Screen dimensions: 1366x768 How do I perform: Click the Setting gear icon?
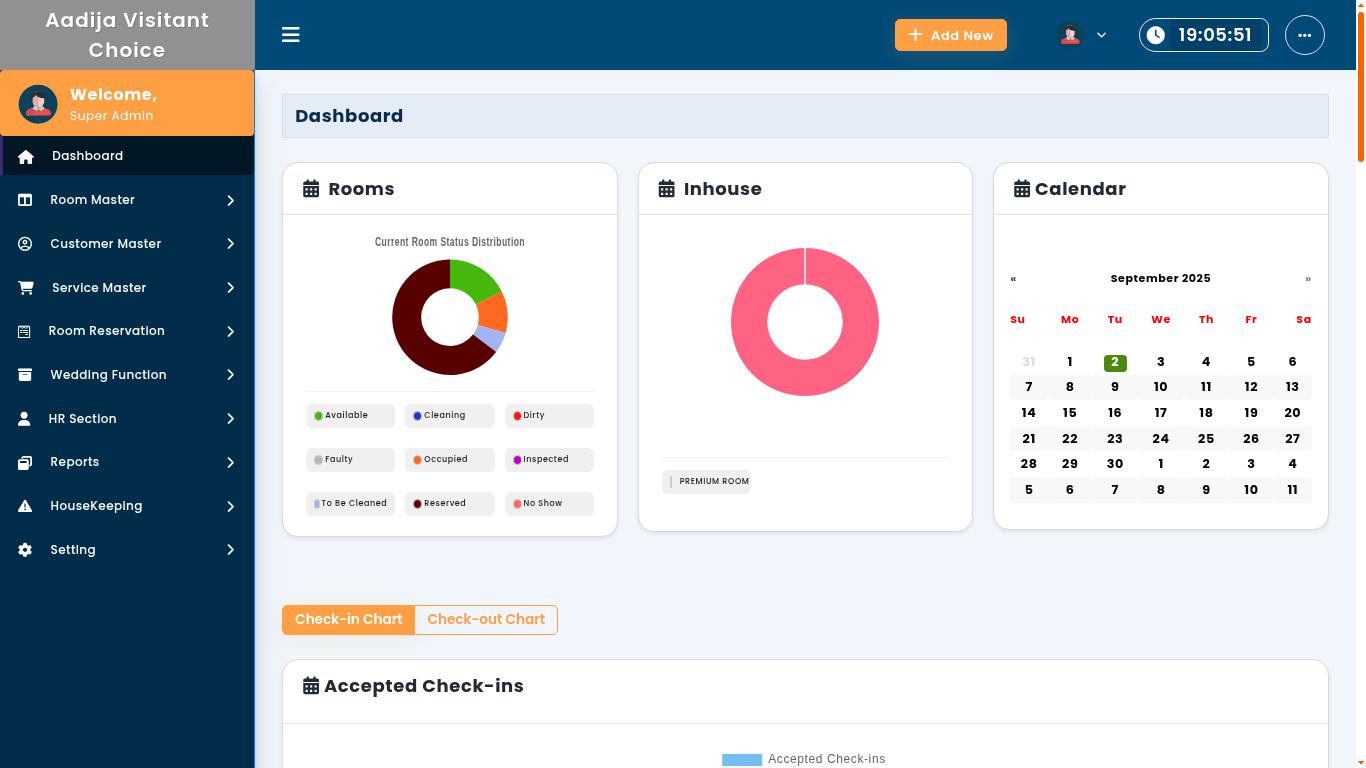pos(25,550)
